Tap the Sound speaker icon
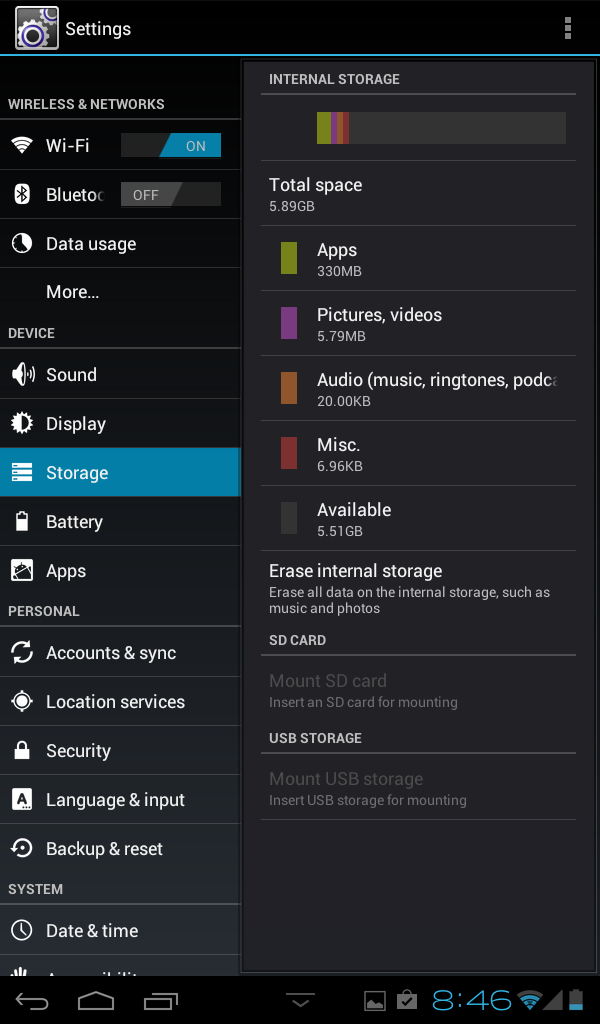600x1024 pixels. (22, 374)
